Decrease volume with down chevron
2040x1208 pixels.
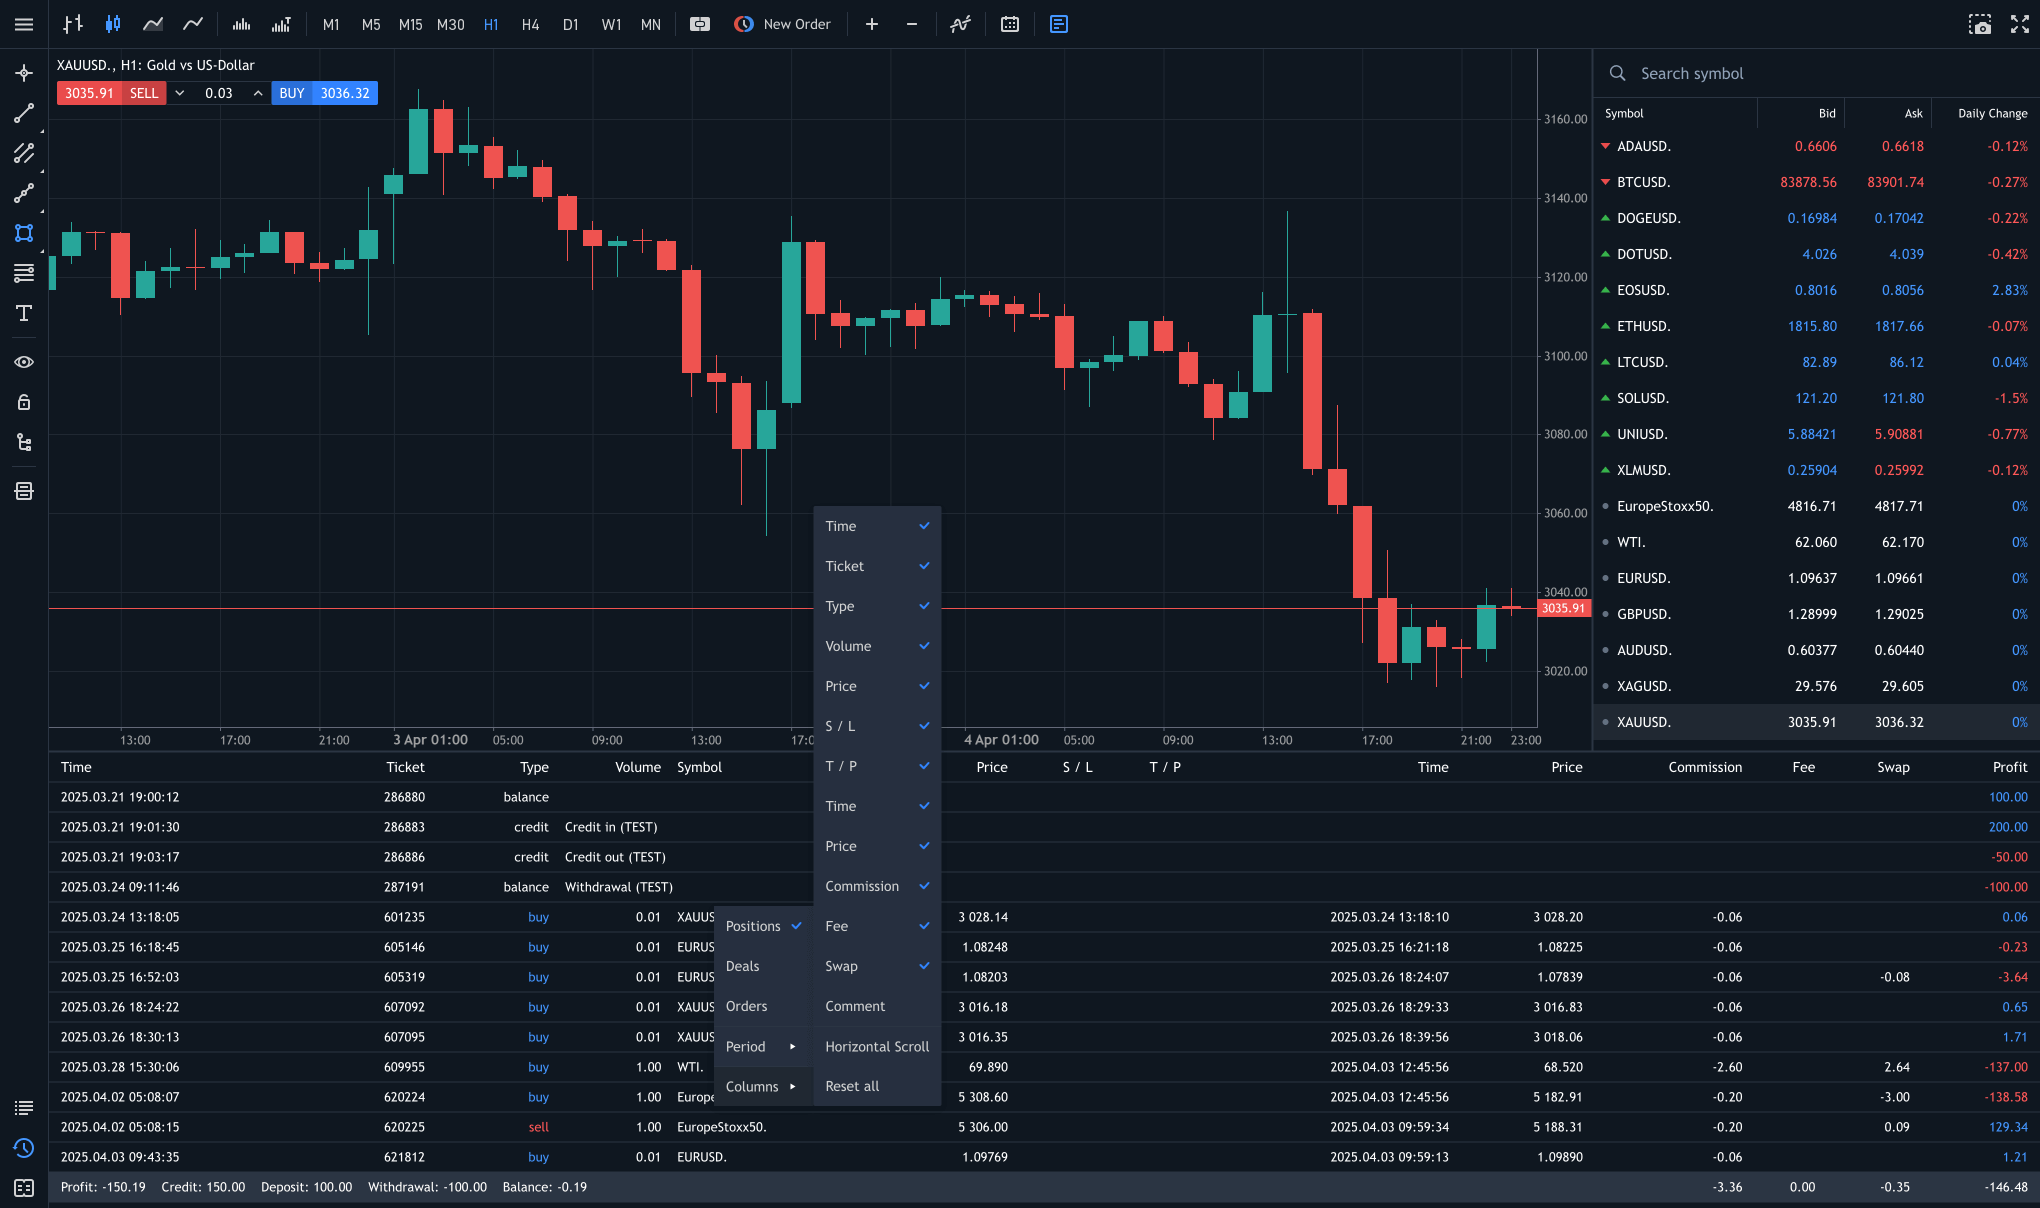(180, 93)
